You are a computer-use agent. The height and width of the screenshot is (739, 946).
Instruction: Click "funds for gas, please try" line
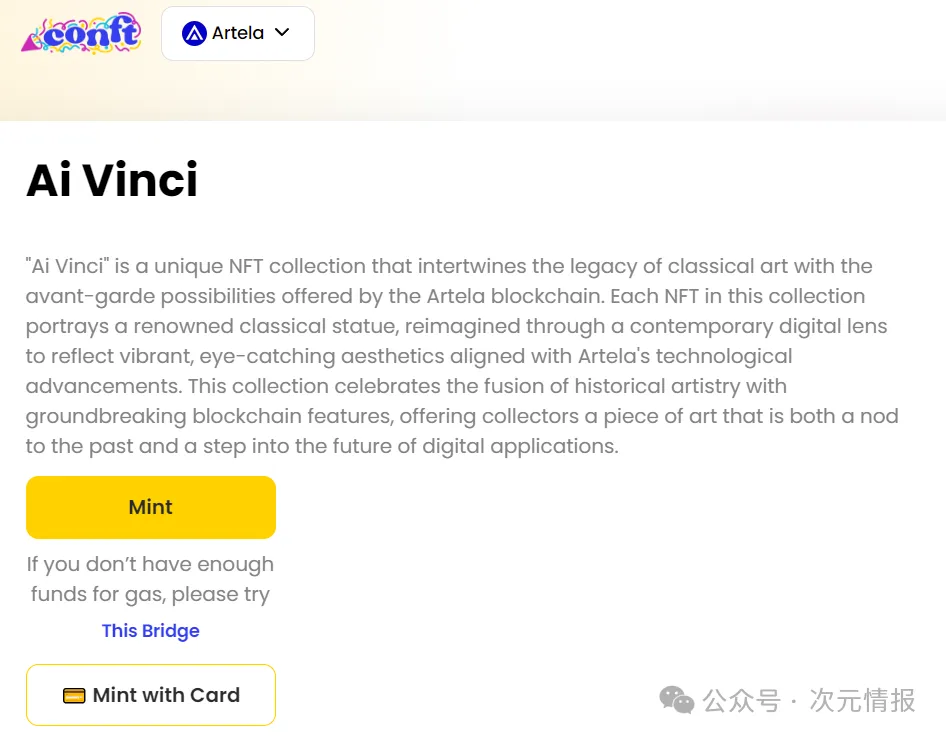[x=150, y=594]
